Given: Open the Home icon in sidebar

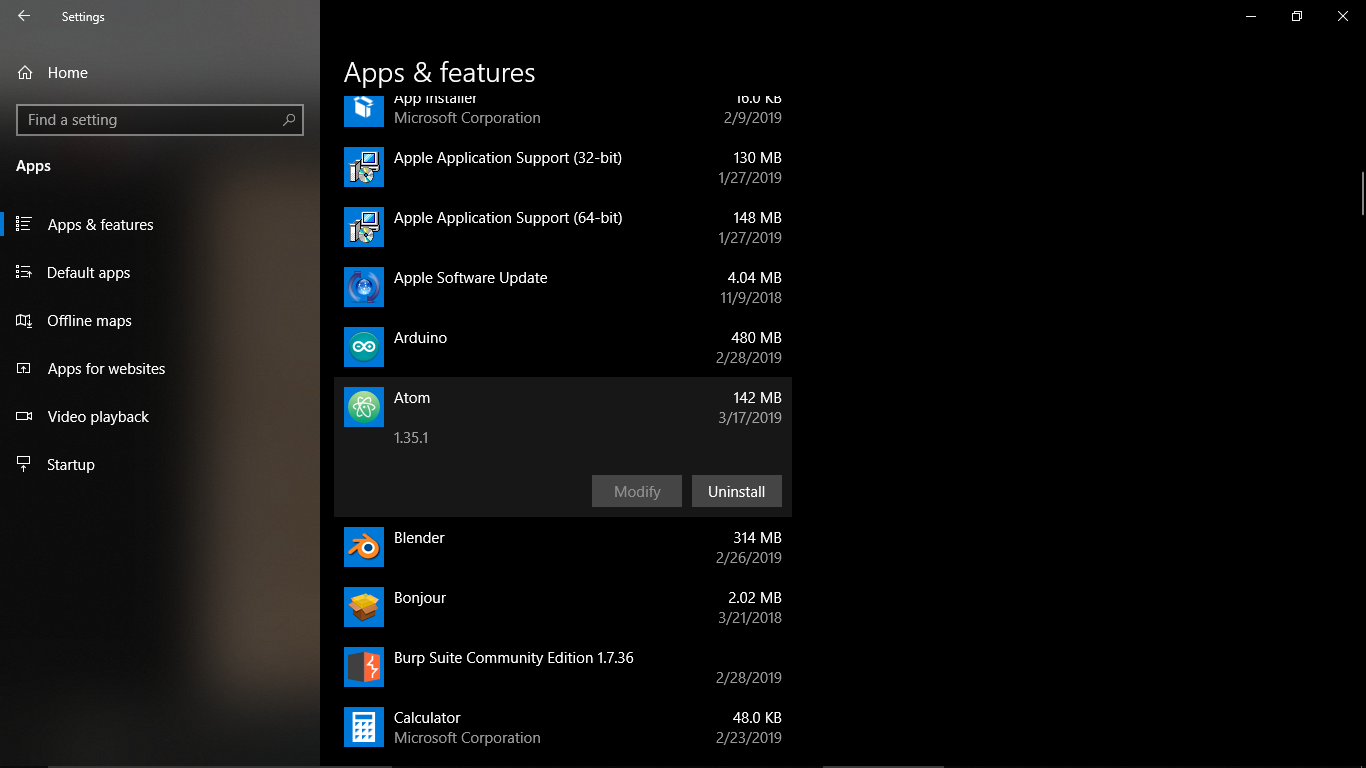Looking at the screenshot, I should point(25,73).
